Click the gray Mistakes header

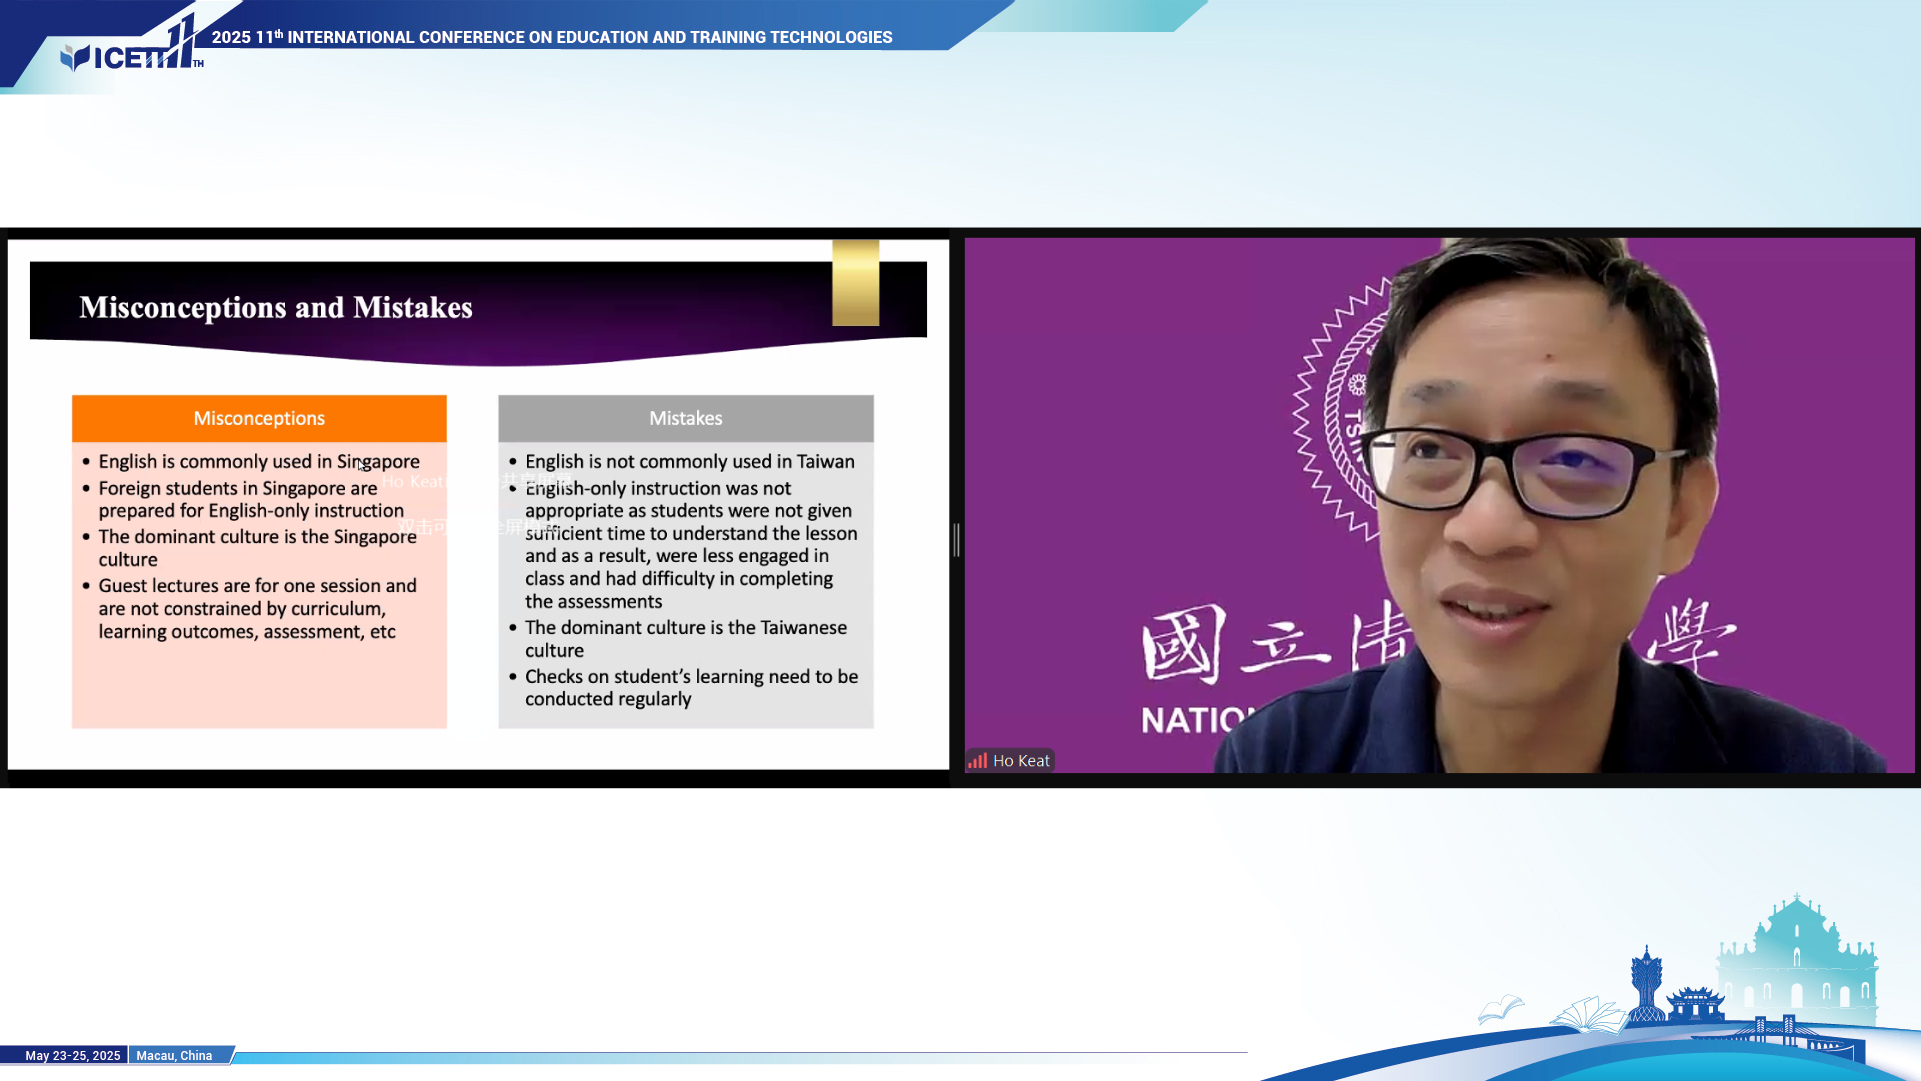point(685,418)
